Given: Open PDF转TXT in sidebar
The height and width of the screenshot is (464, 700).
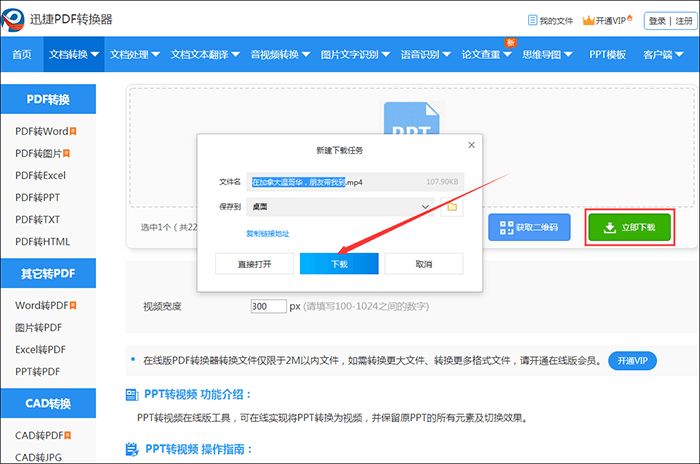Looking at the screenshot, I should point(38,220).
